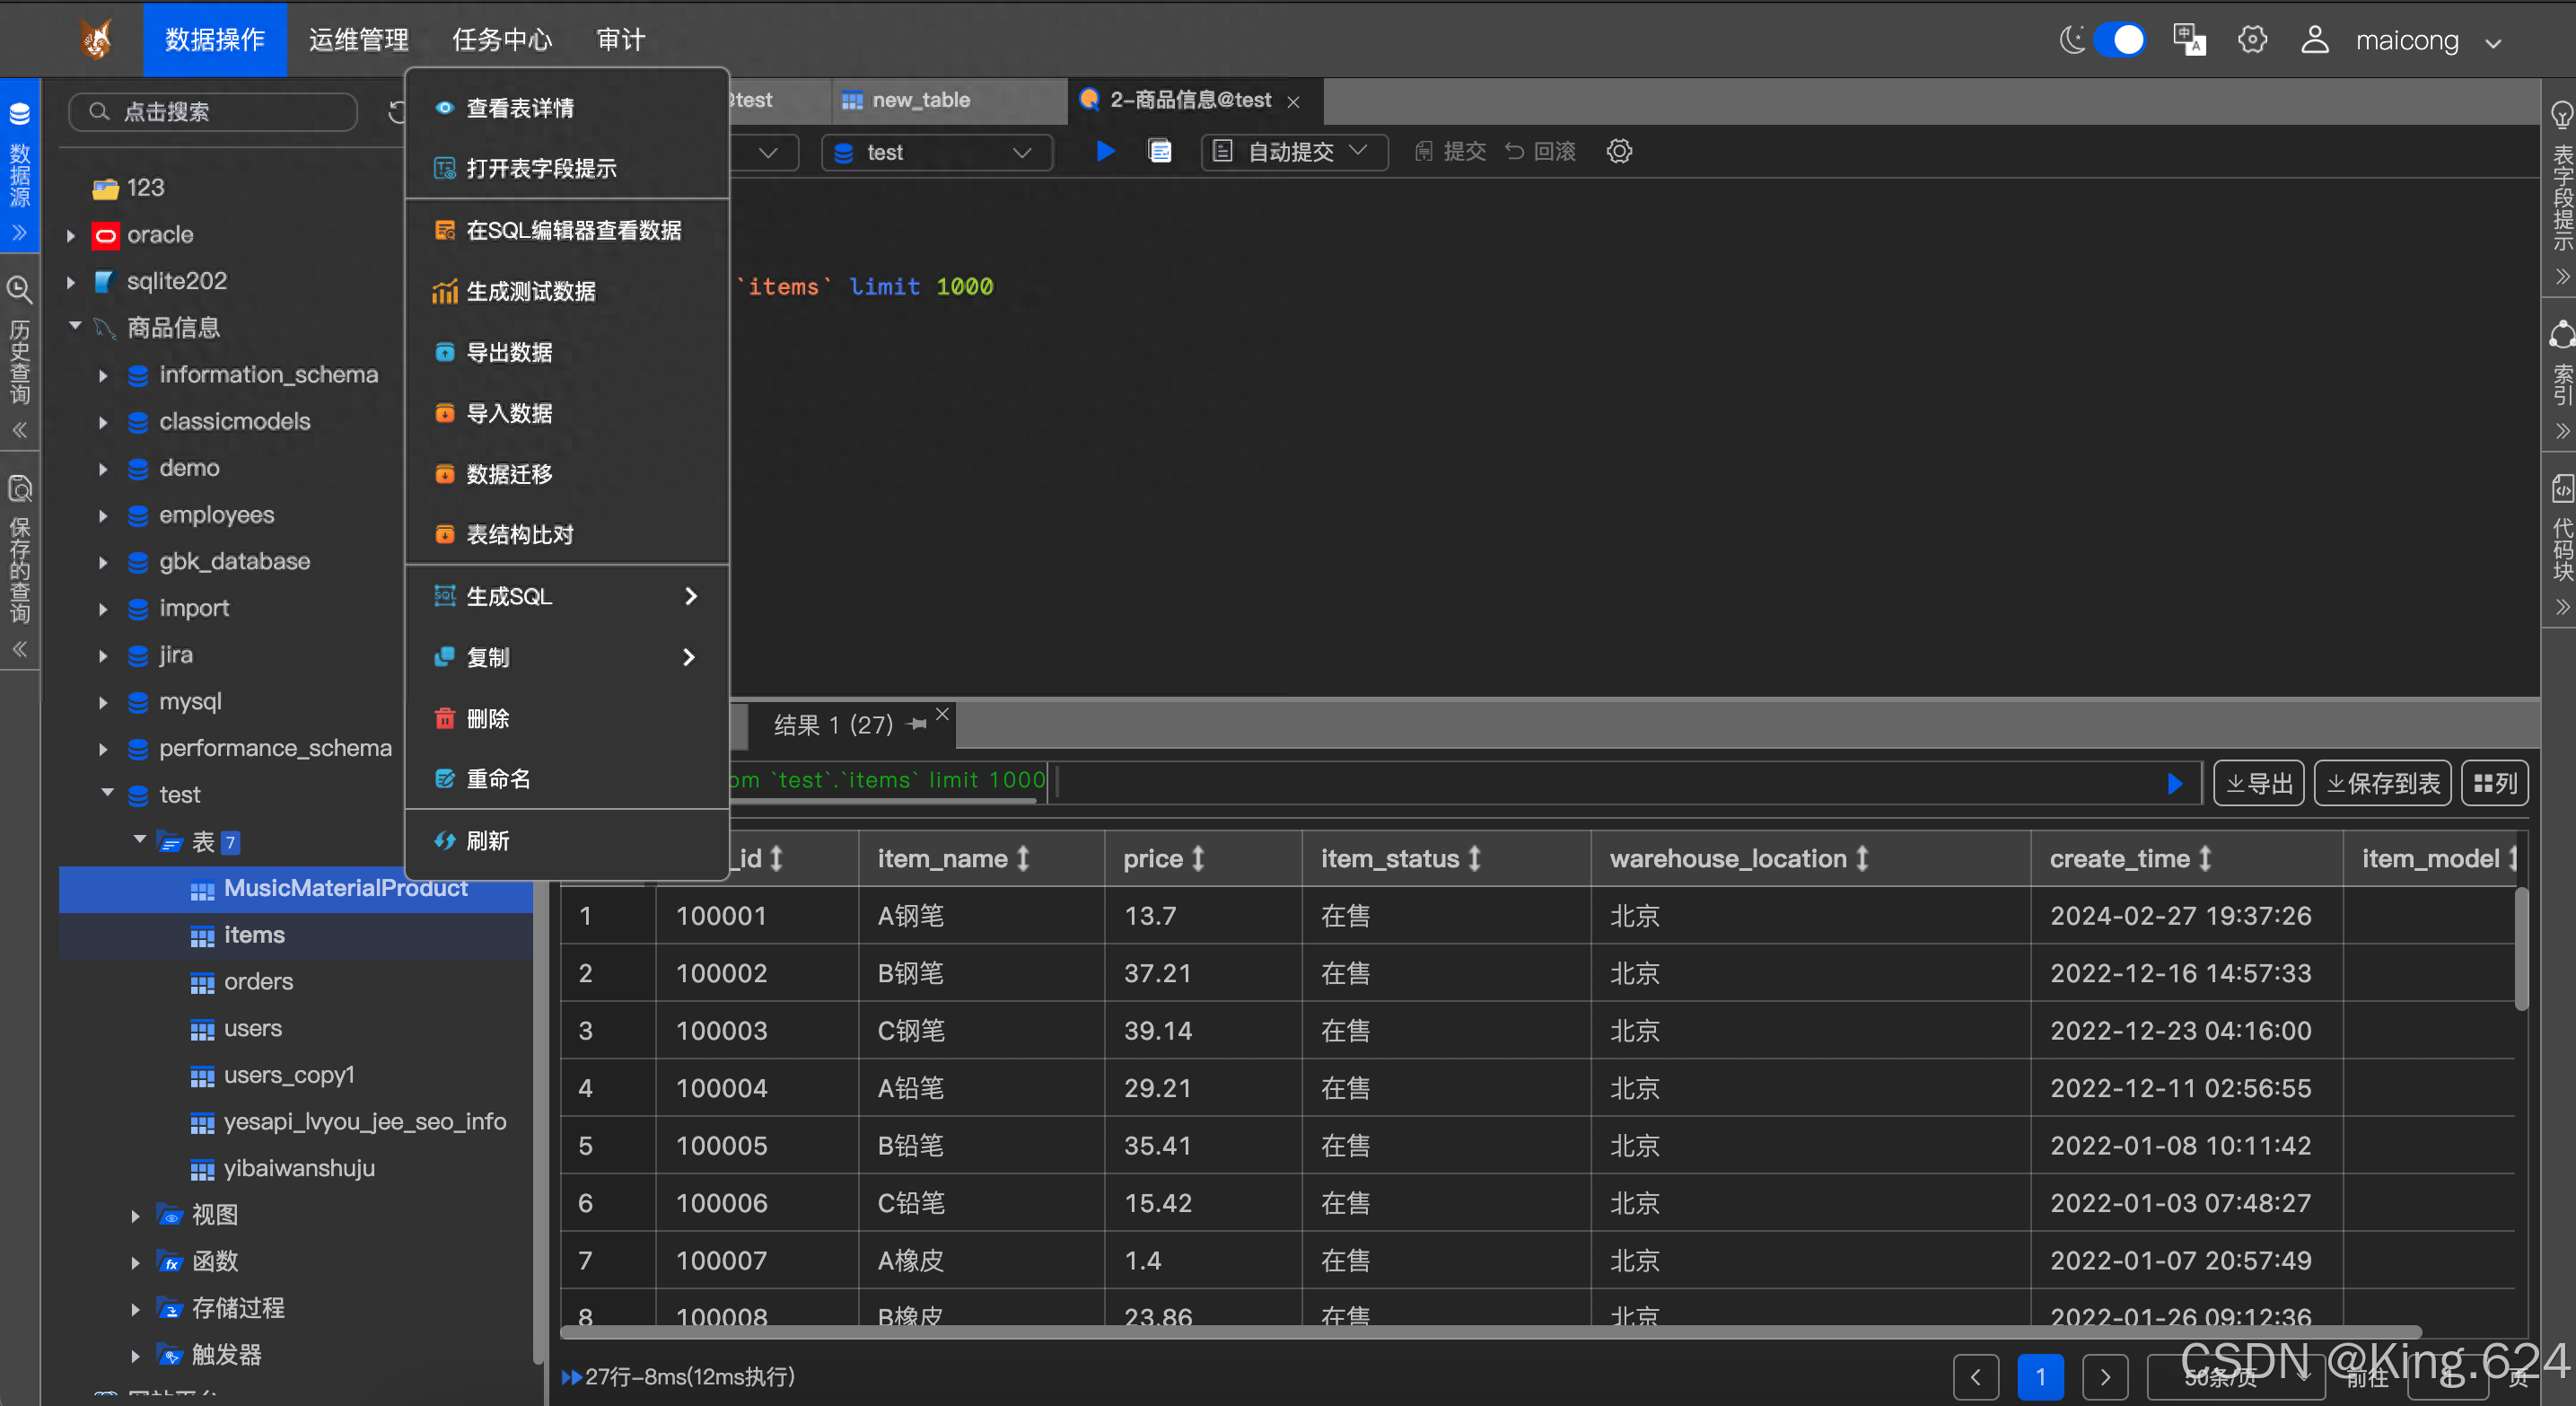Image resolution: width=2576 pixels, height=1406 pixels.
Task: Click the 保存到表 button
Action: (2382, 783)
